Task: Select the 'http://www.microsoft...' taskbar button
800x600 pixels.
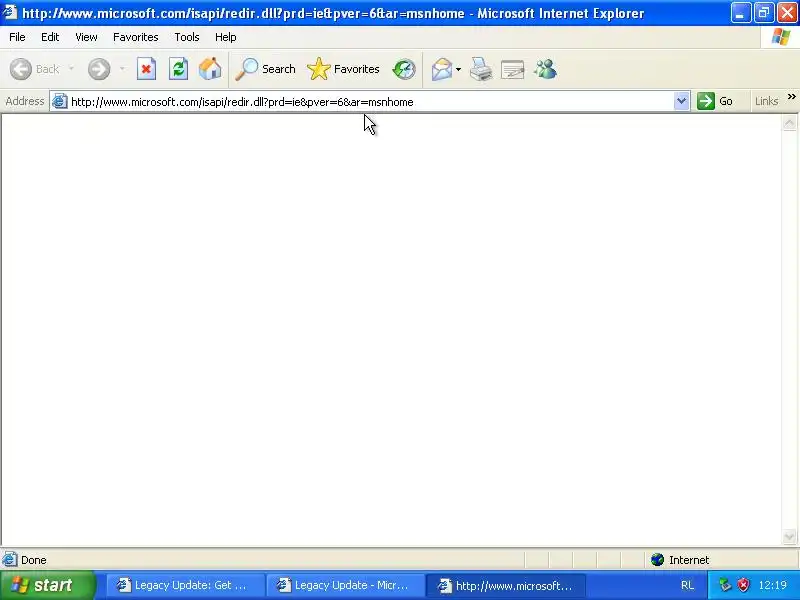Action: tap(506, 585)
